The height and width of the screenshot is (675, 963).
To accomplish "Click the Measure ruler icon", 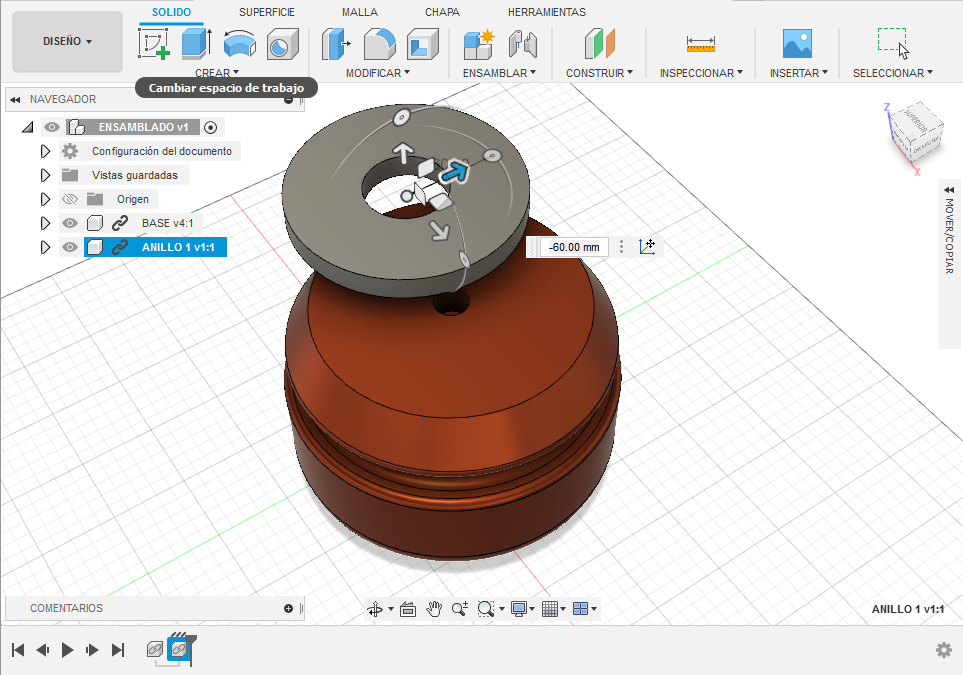I will click(x=700, y=44).
